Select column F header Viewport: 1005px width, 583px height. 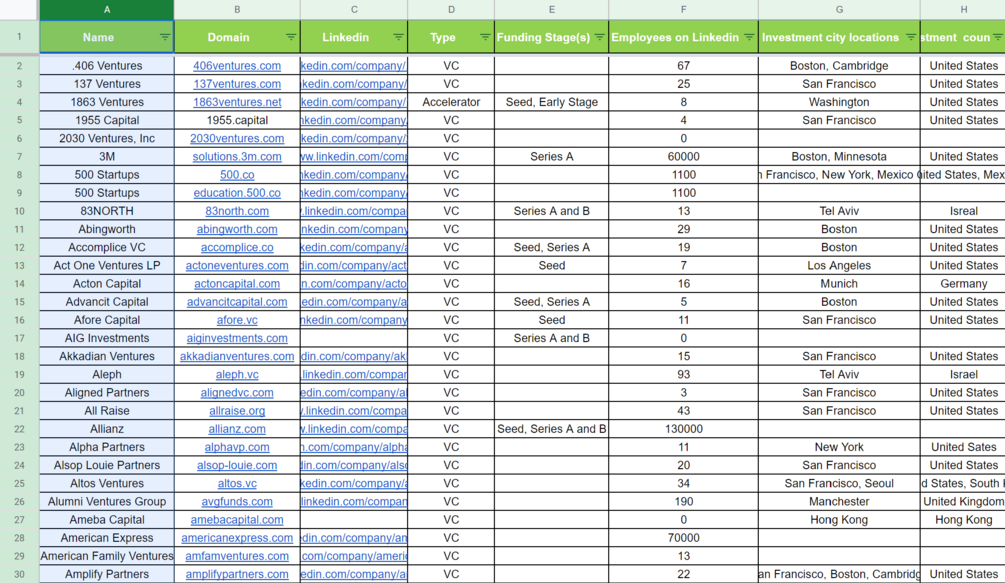click(x=683, y=10)
